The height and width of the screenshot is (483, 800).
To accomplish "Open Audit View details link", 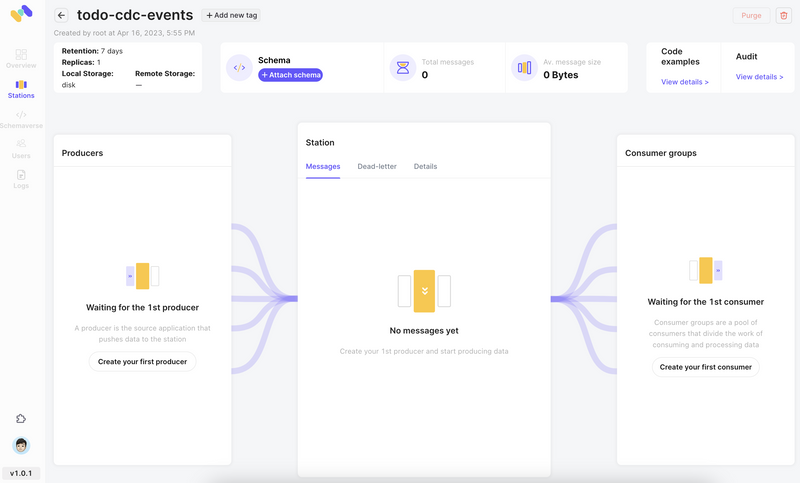I will (759, 77).
